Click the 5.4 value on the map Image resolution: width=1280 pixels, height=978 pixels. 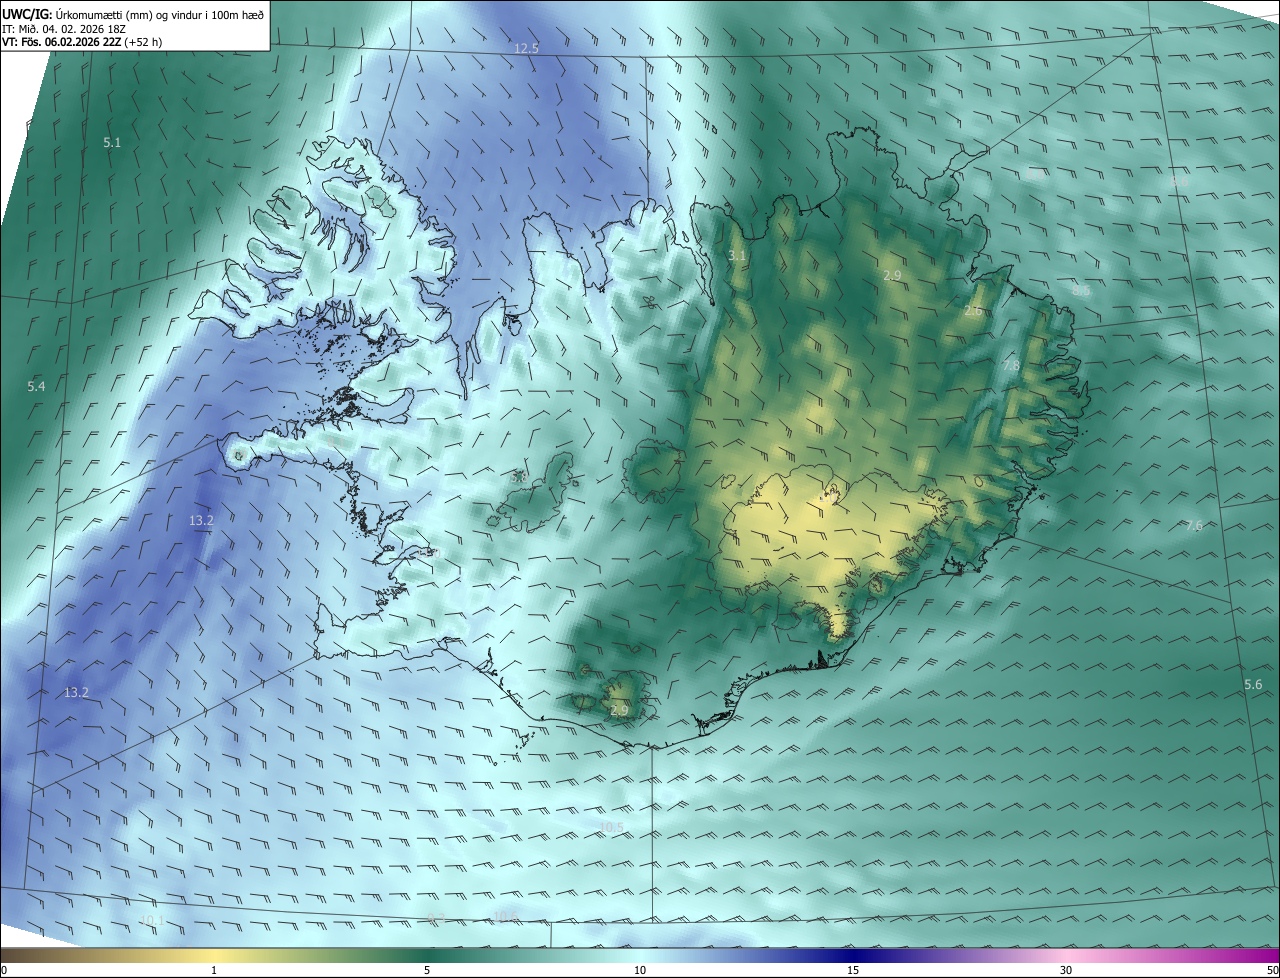[x=36, y=386]
